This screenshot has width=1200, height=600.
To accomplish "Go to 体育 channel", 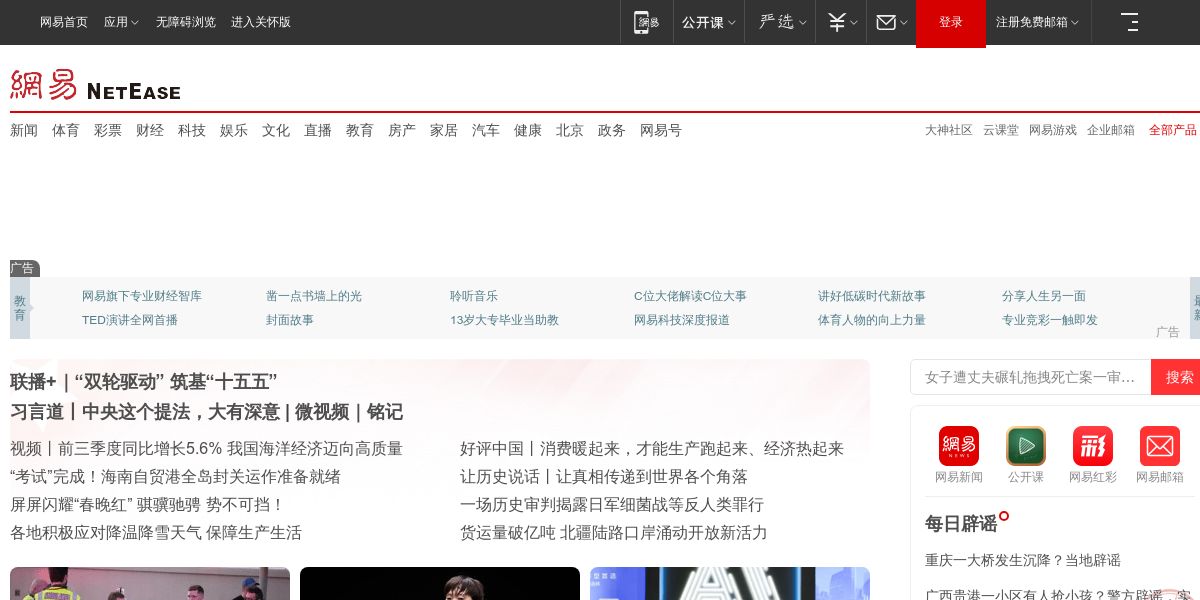I will coord(66,130).
